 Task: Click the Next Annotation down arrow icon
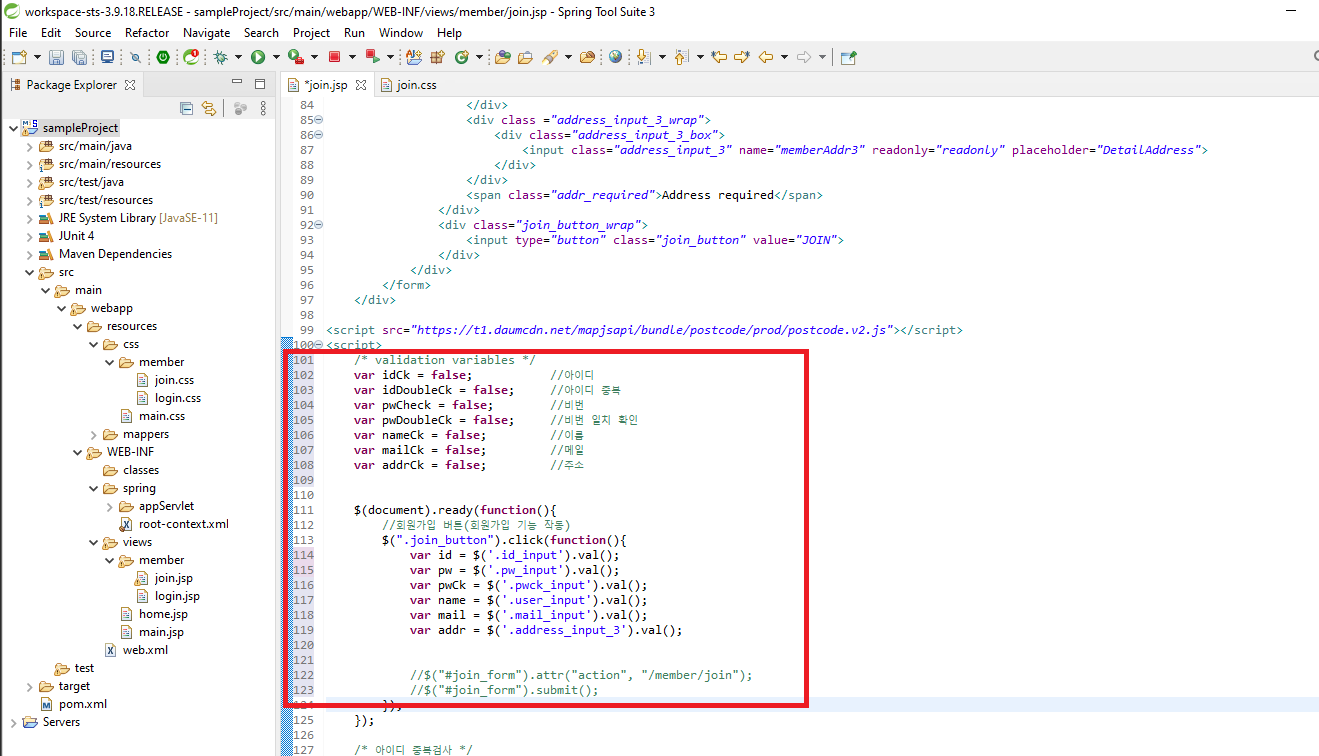(643, 57)
